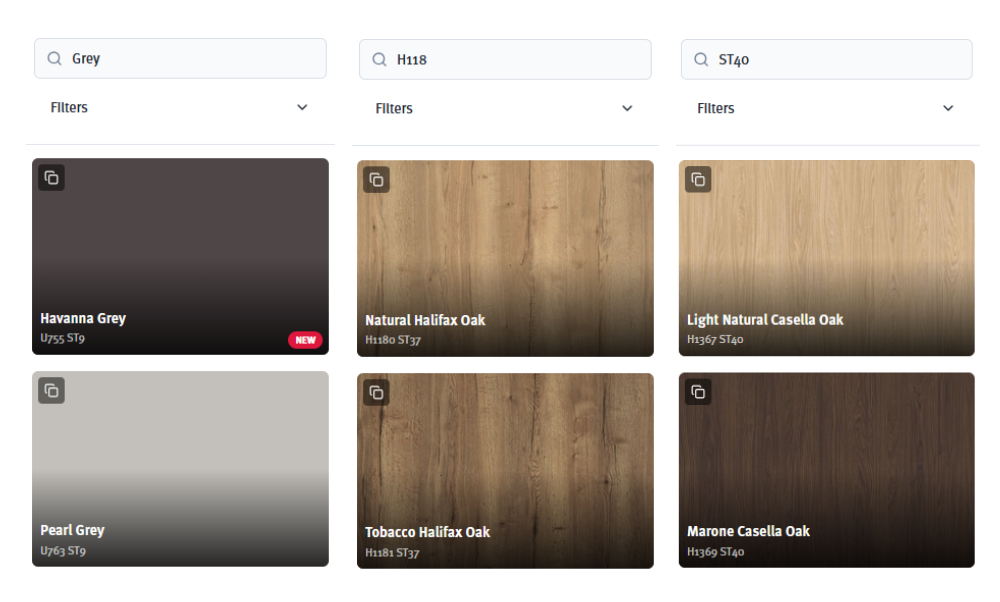The height and width of the screenshot is (602, 1000).
Task: Click the chevron next to Filters below Grey
Action: (302, 107)
